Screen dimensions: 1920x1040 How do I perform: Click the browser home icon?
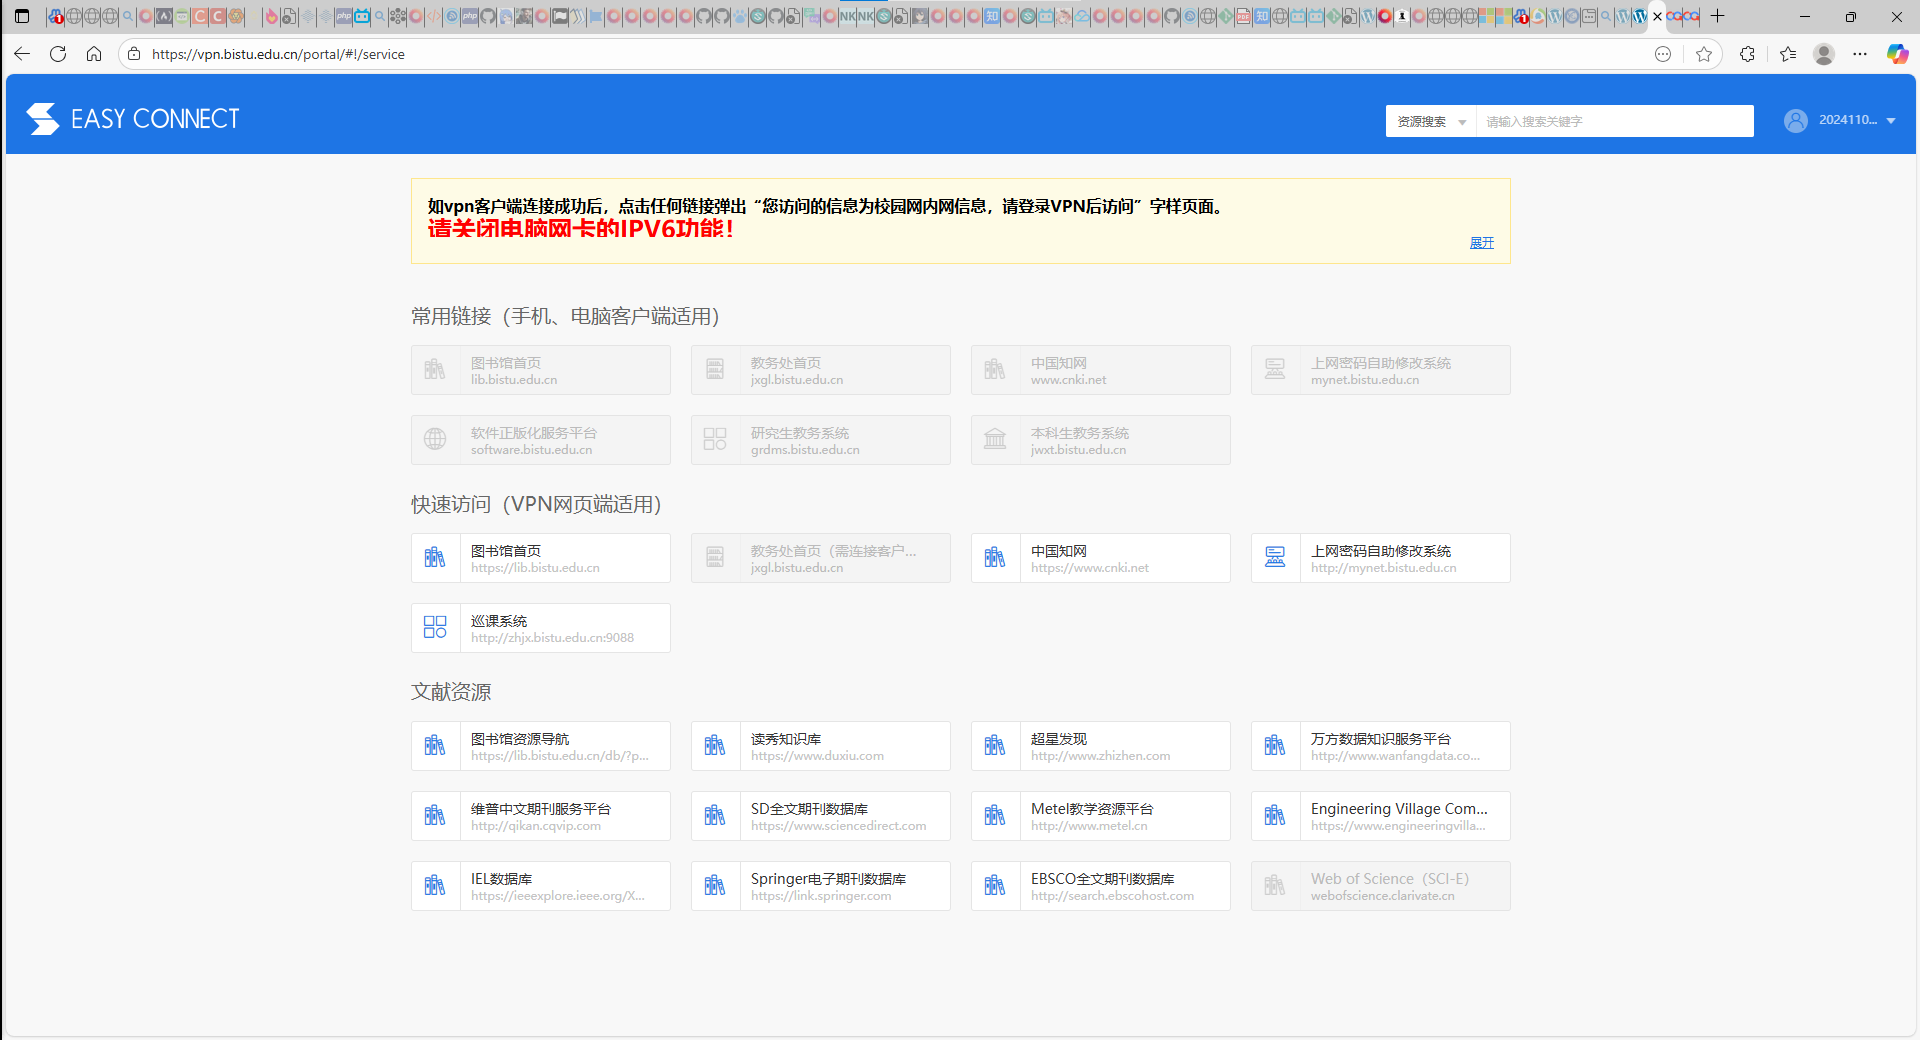(x=94, y=54)
